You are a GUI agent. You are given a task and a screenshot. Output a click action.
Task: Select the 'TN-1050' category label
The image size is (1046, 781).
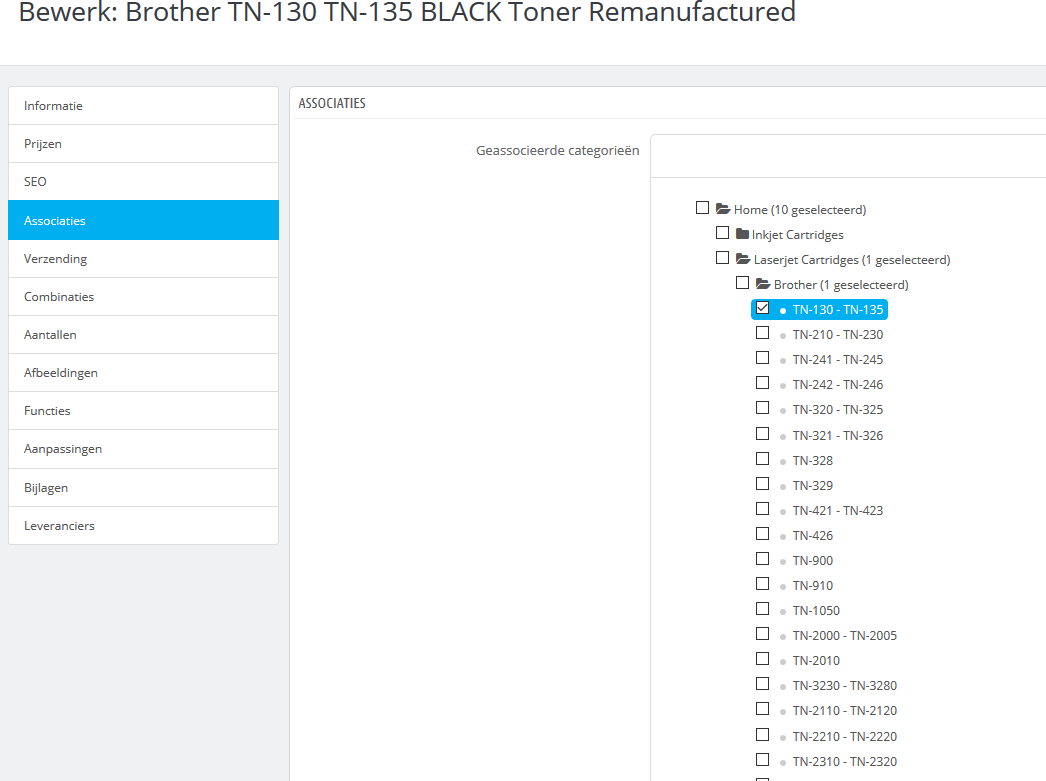(x=816, y=611)
